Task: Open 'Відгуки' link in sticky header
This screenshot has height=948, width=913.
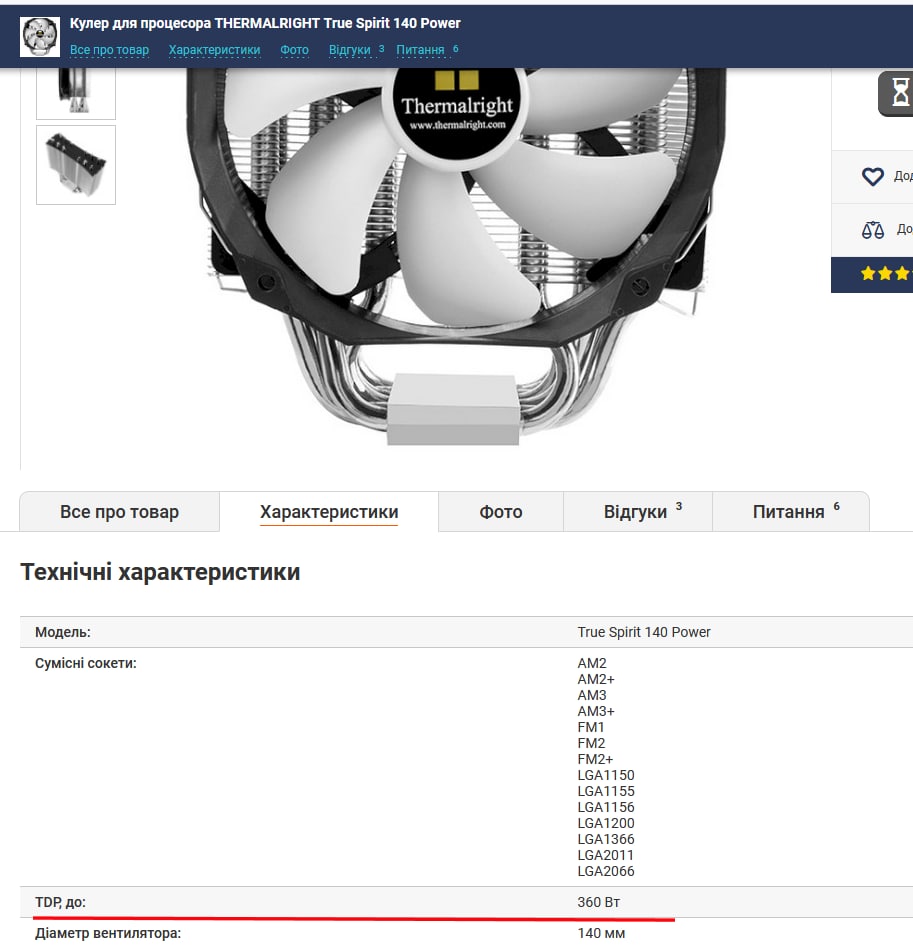Action: pyautogui.click(x=349, y=50)
